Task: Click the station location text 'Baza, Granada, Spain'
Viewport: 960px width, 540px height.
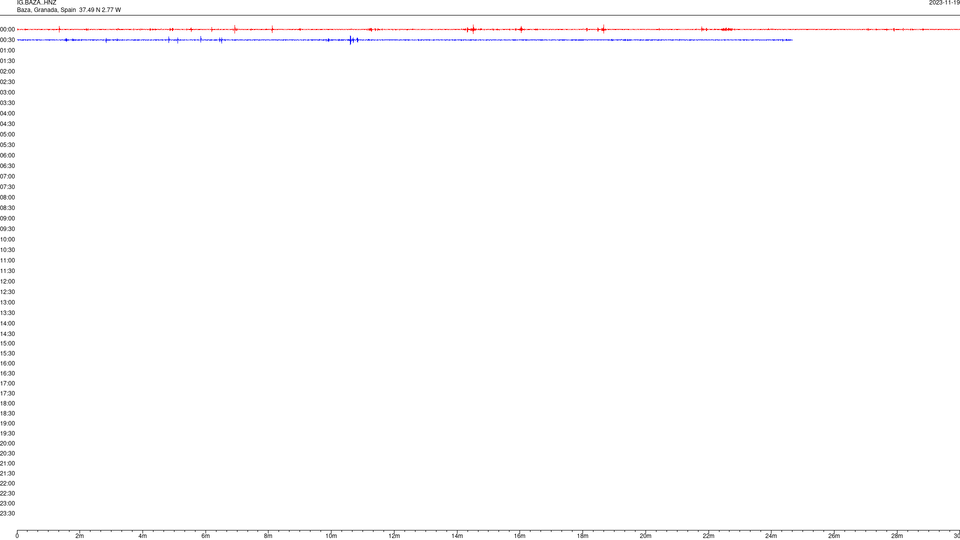Action: point(47,10)
